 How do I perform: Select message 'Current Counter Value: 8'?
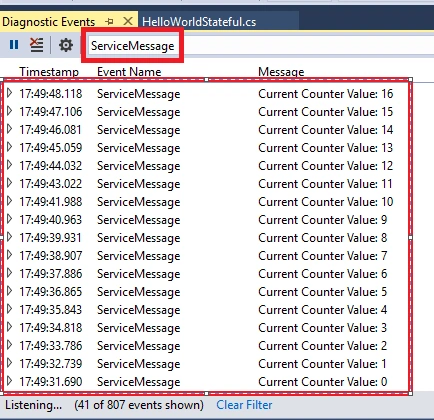(323, 238)
